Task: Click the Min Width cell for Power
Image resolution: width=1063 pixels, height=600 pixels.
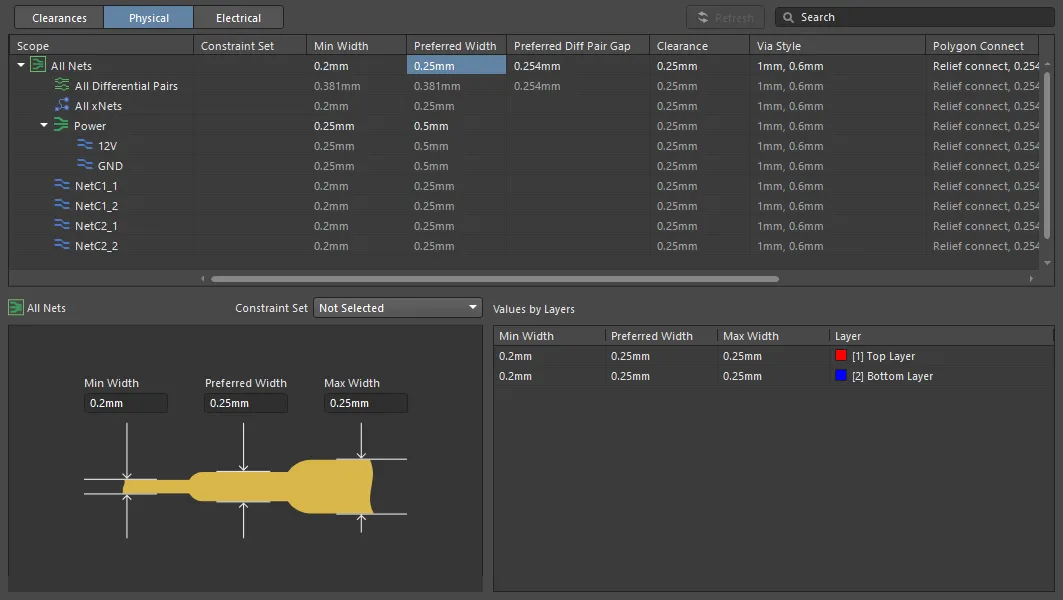Action: [x=356, y=126]
